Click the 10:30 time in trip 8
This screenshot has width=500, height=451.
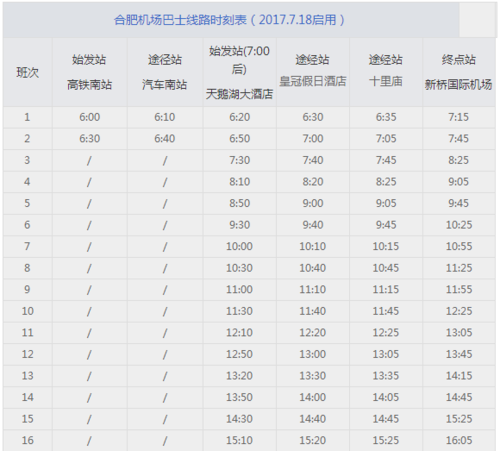[239, 268]
